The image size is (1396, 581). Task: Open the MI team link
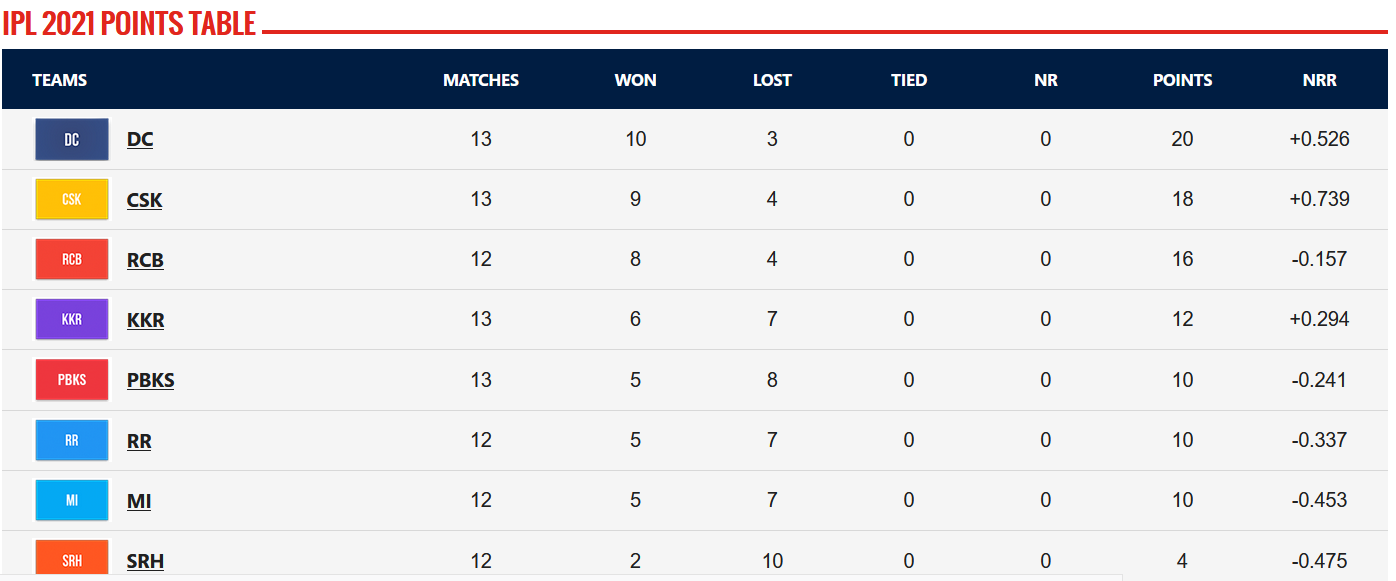point(139,501)
